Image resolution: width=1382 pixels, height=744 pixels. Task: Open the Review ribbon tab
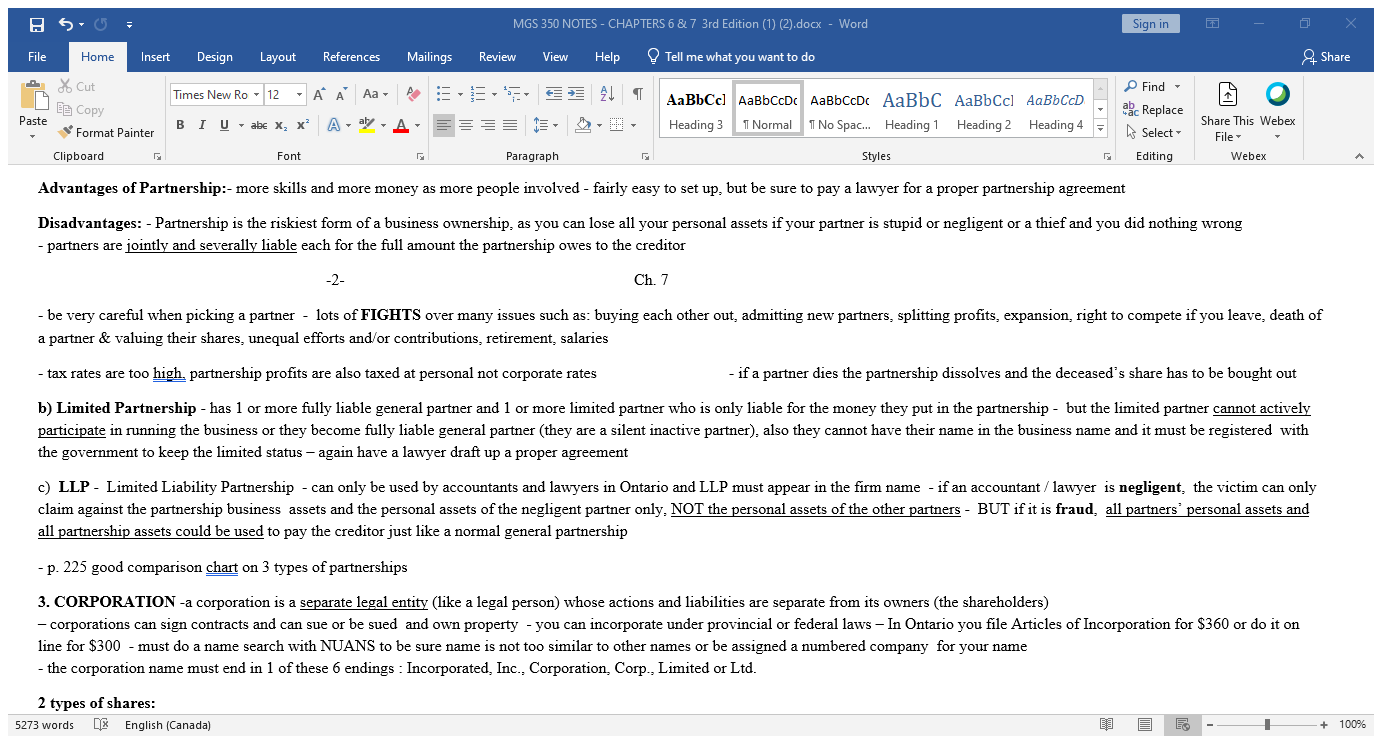click(x=497, y=57)
